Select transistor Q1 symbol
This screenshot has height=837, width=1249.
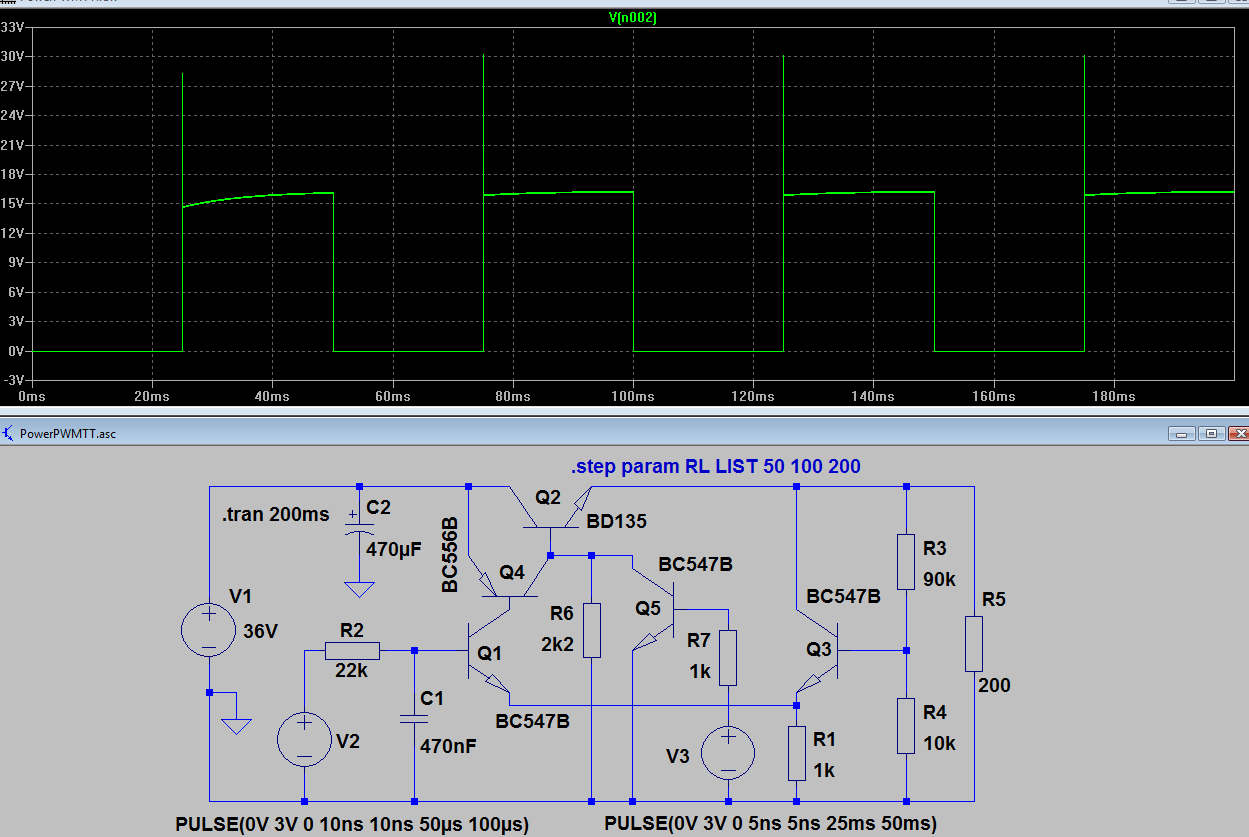pyautogui.click(x=488, y=657)
